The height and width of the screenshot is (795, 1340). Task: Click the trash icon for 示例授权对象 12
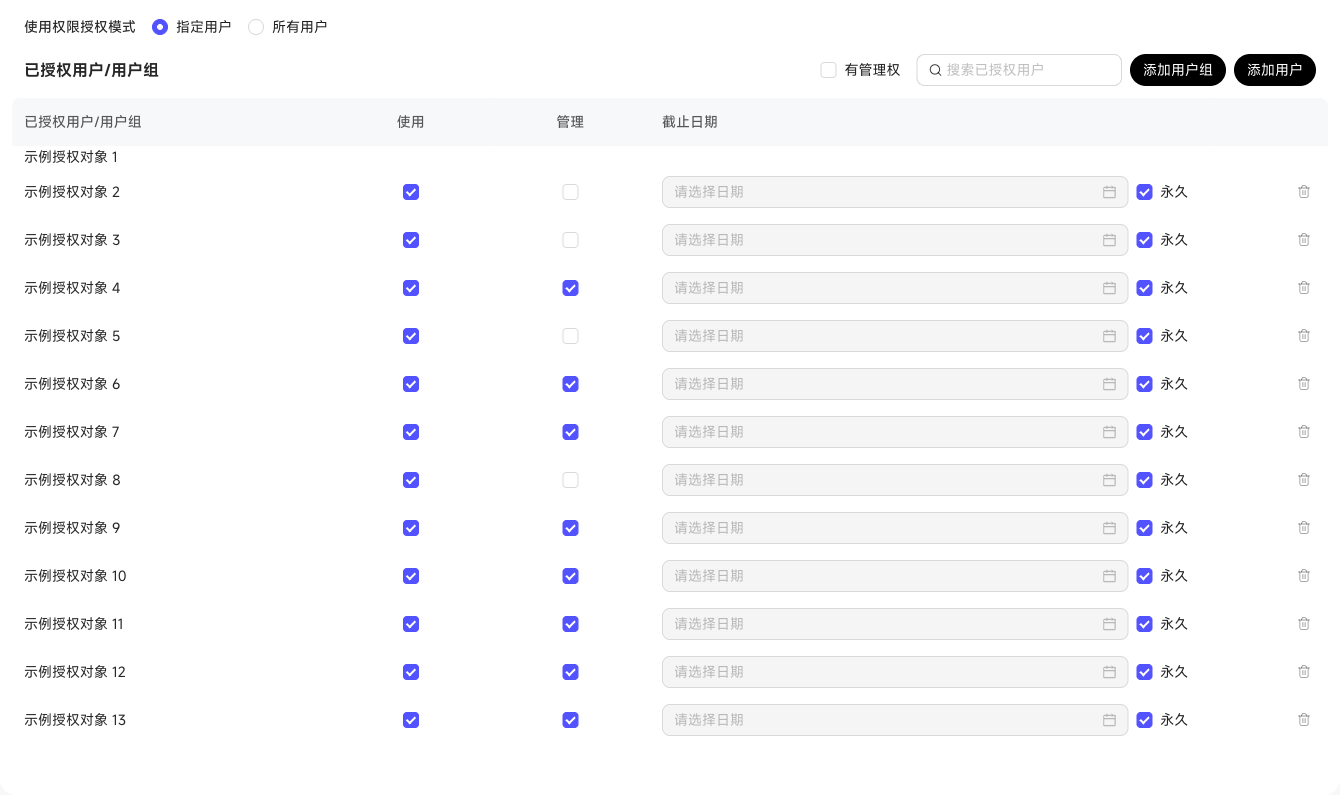tap(1304, 672)
